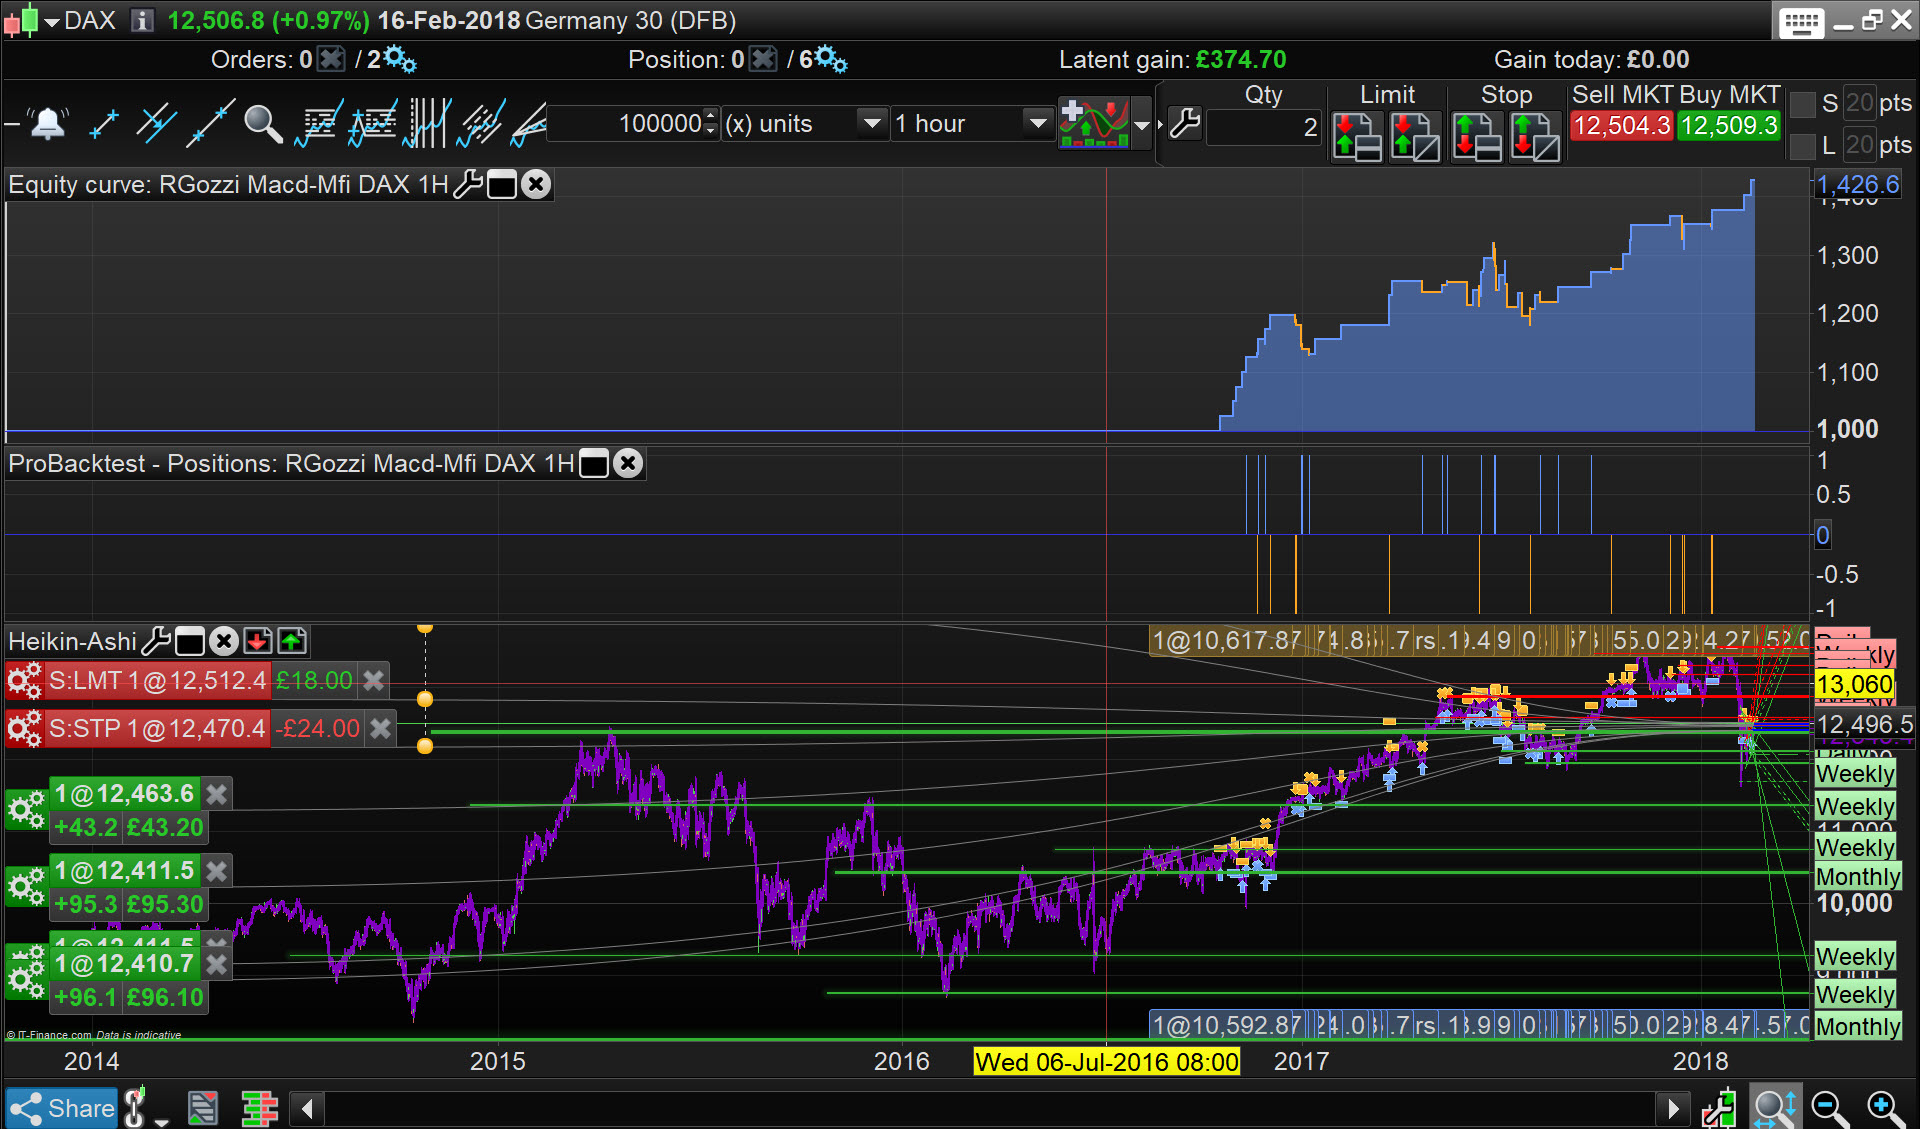Open the indicators and backtest icon
Image resolution: width=1920 pixels, height=1129 pixels.
tap(1095, 124)
